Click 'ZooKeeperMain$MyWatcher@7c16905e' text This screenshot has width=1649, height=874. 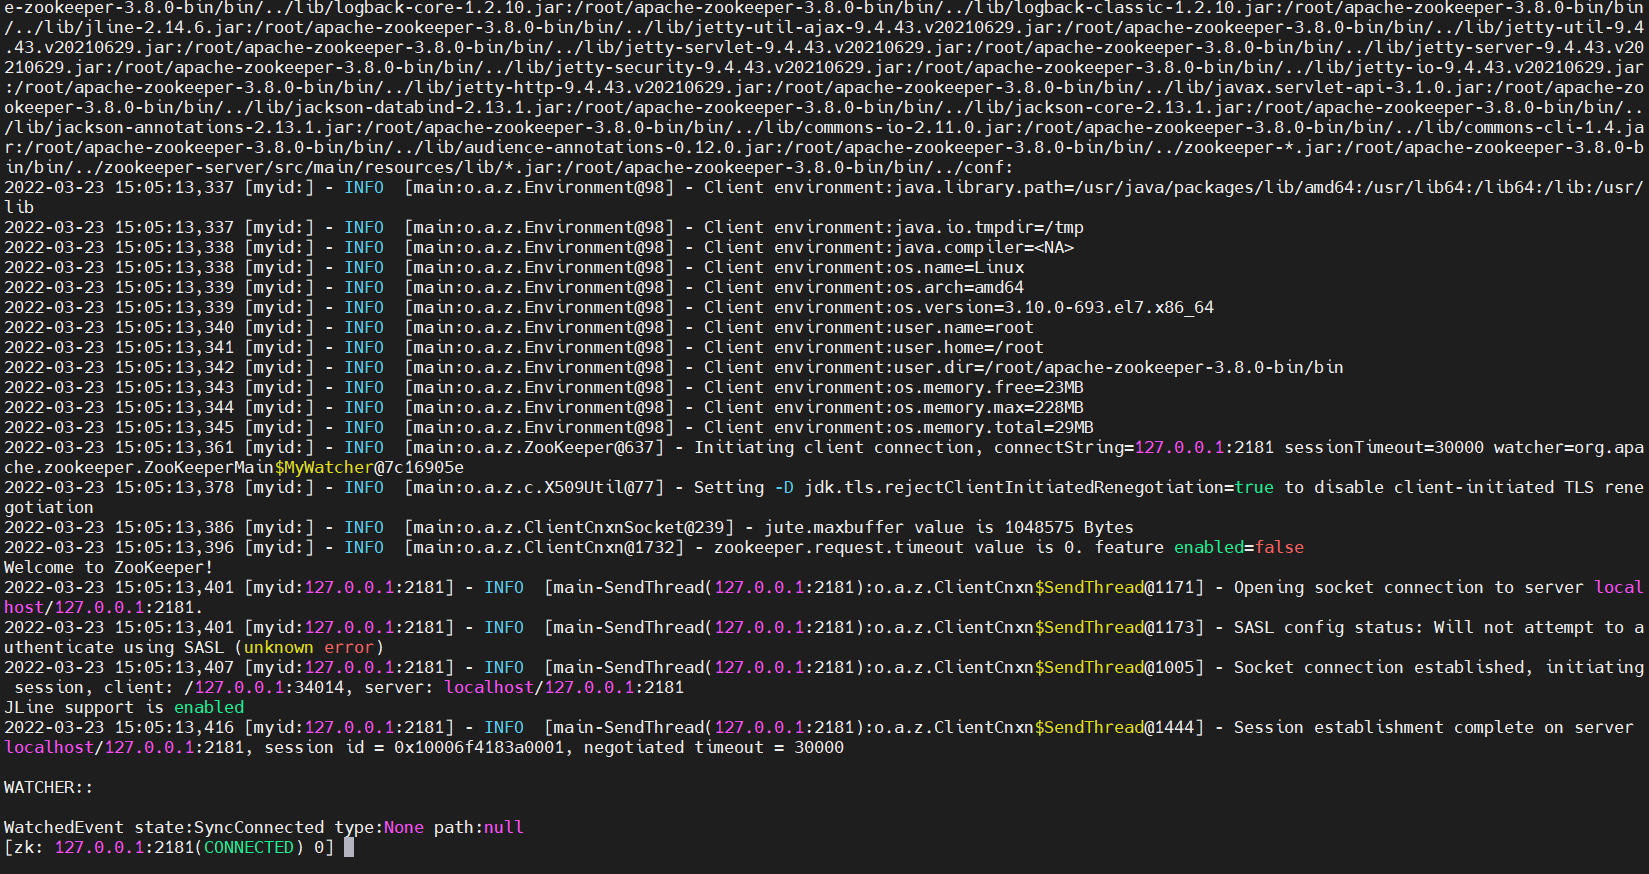[304, 467]
